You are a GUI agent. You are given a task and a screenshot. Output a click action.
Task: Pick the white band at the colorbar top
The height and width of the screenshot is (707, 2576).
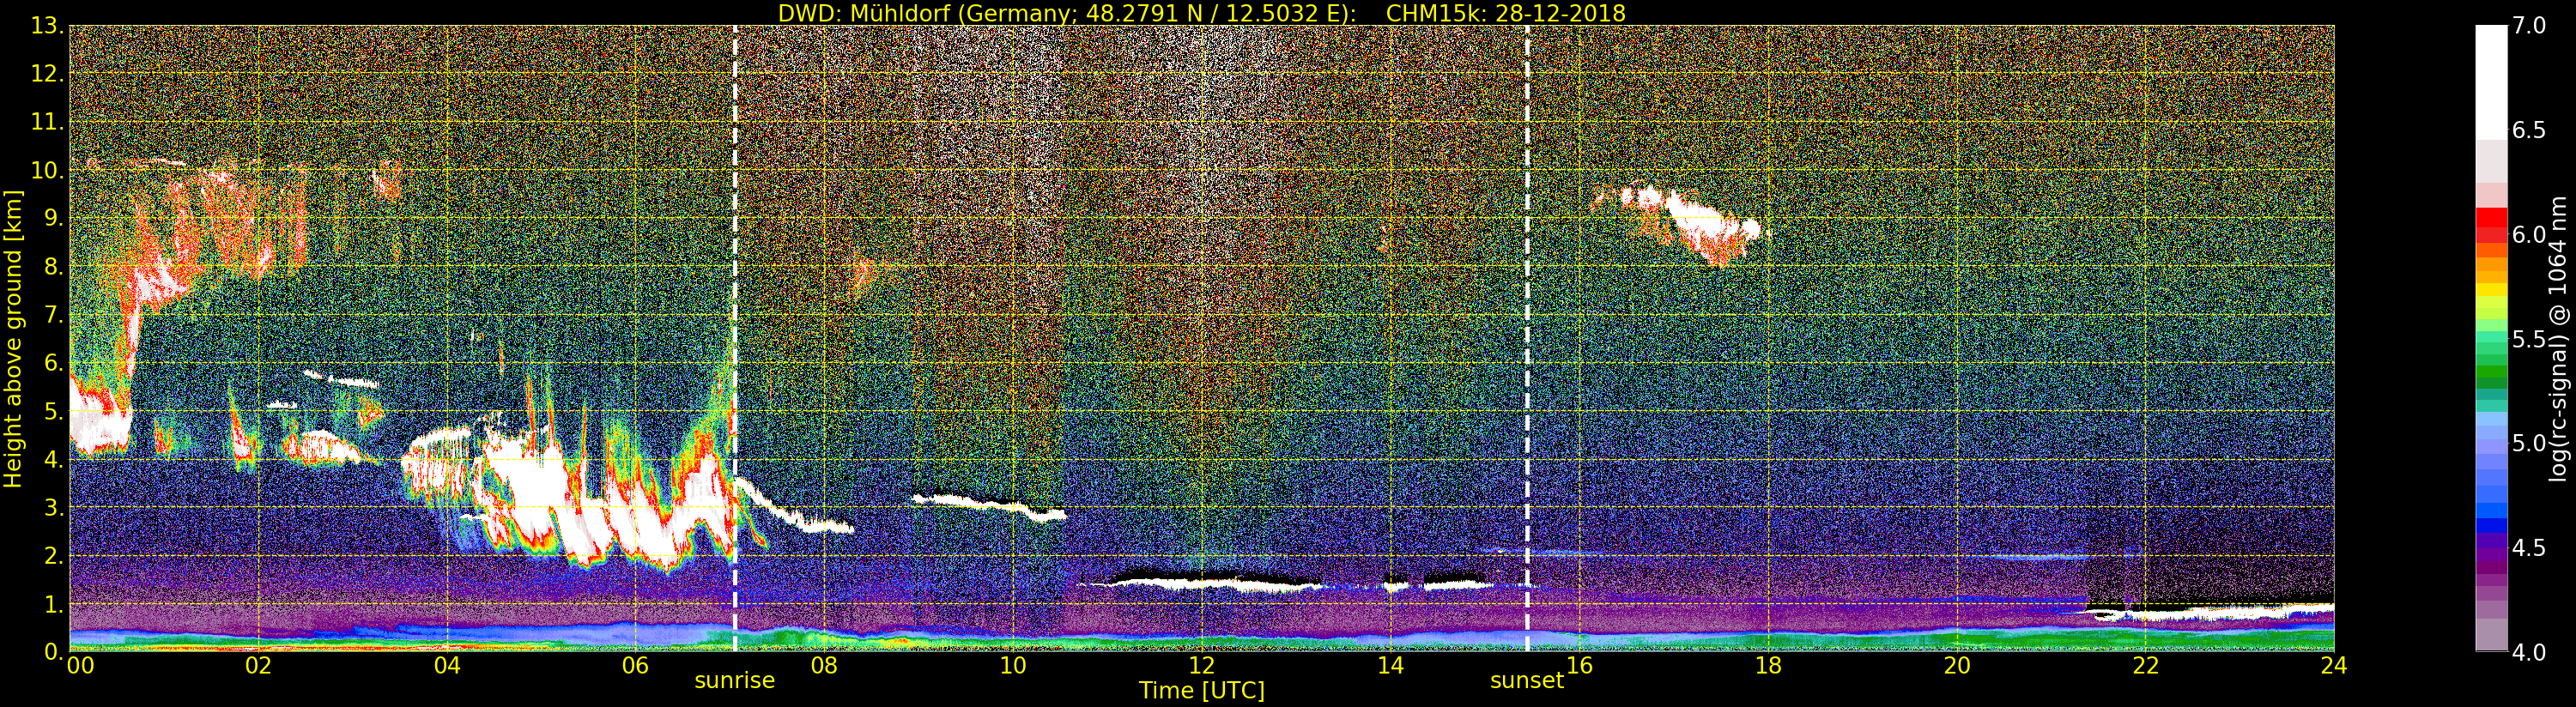[x=2491, y=82]
